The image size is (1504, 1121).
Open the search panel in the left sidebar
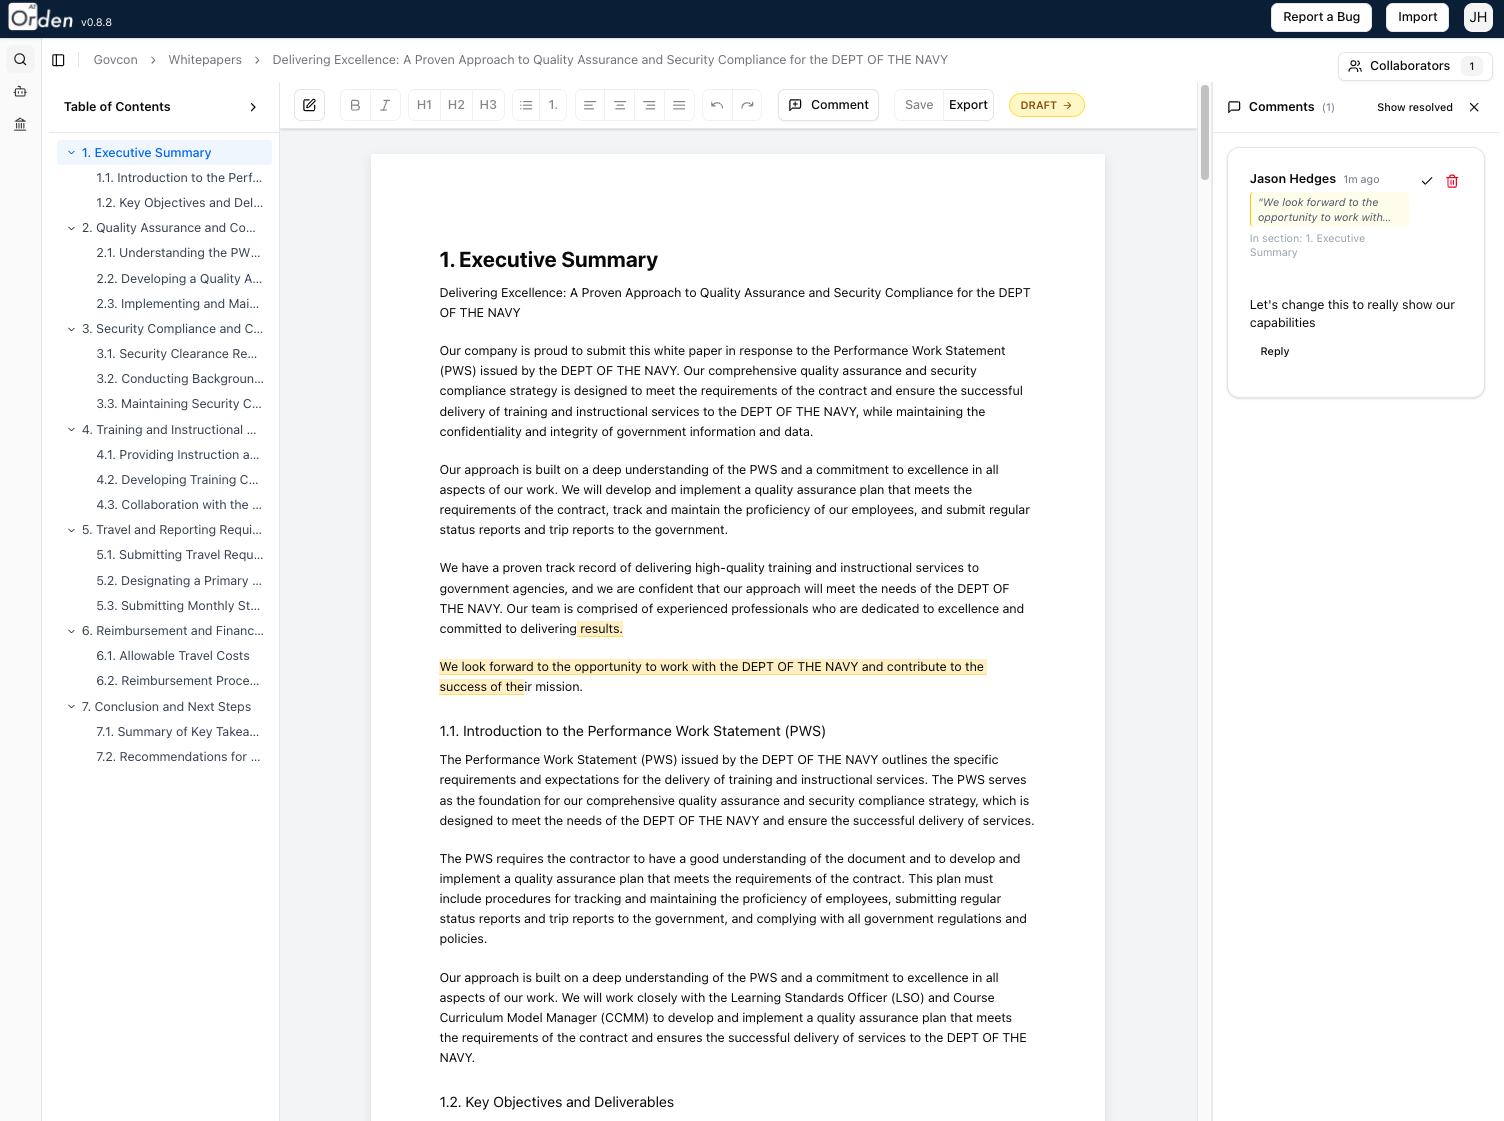(x=19, y=59)
